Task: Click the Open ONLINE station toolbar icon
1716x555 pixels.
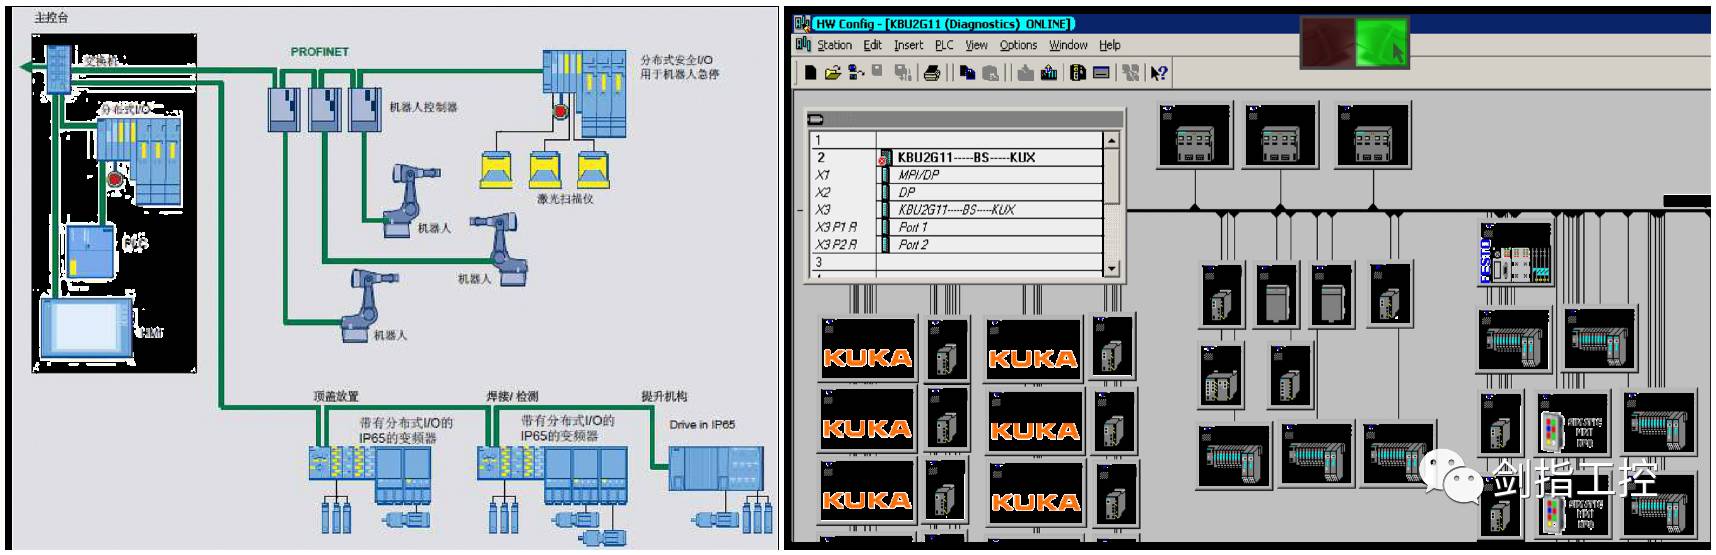Action: pos(856,73)
